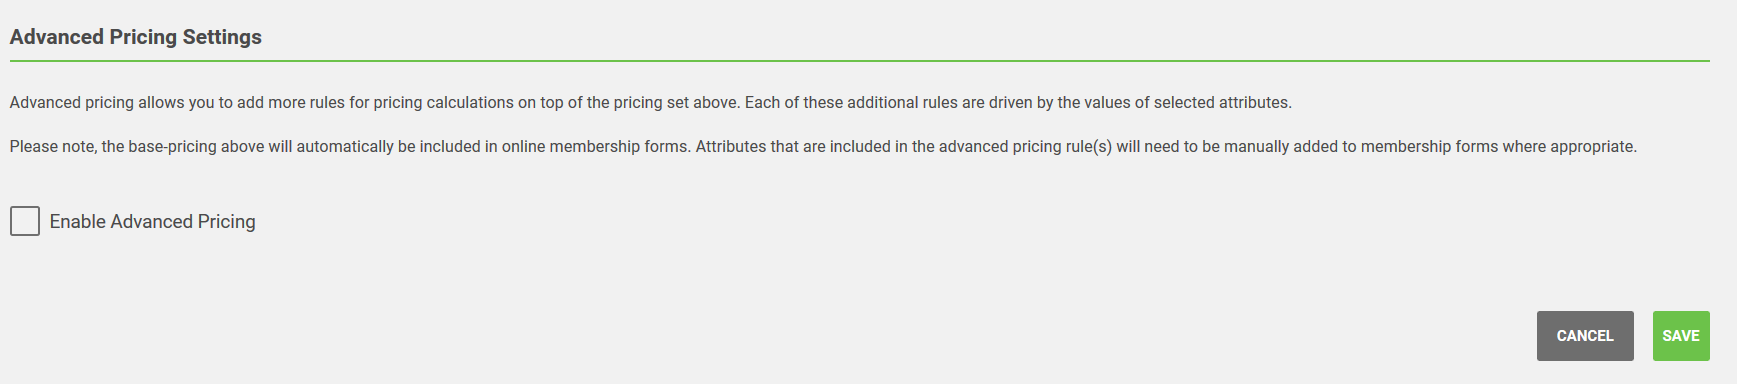
Task: Click the Advanced Pricing Settings heading
Action: (136, 37)
